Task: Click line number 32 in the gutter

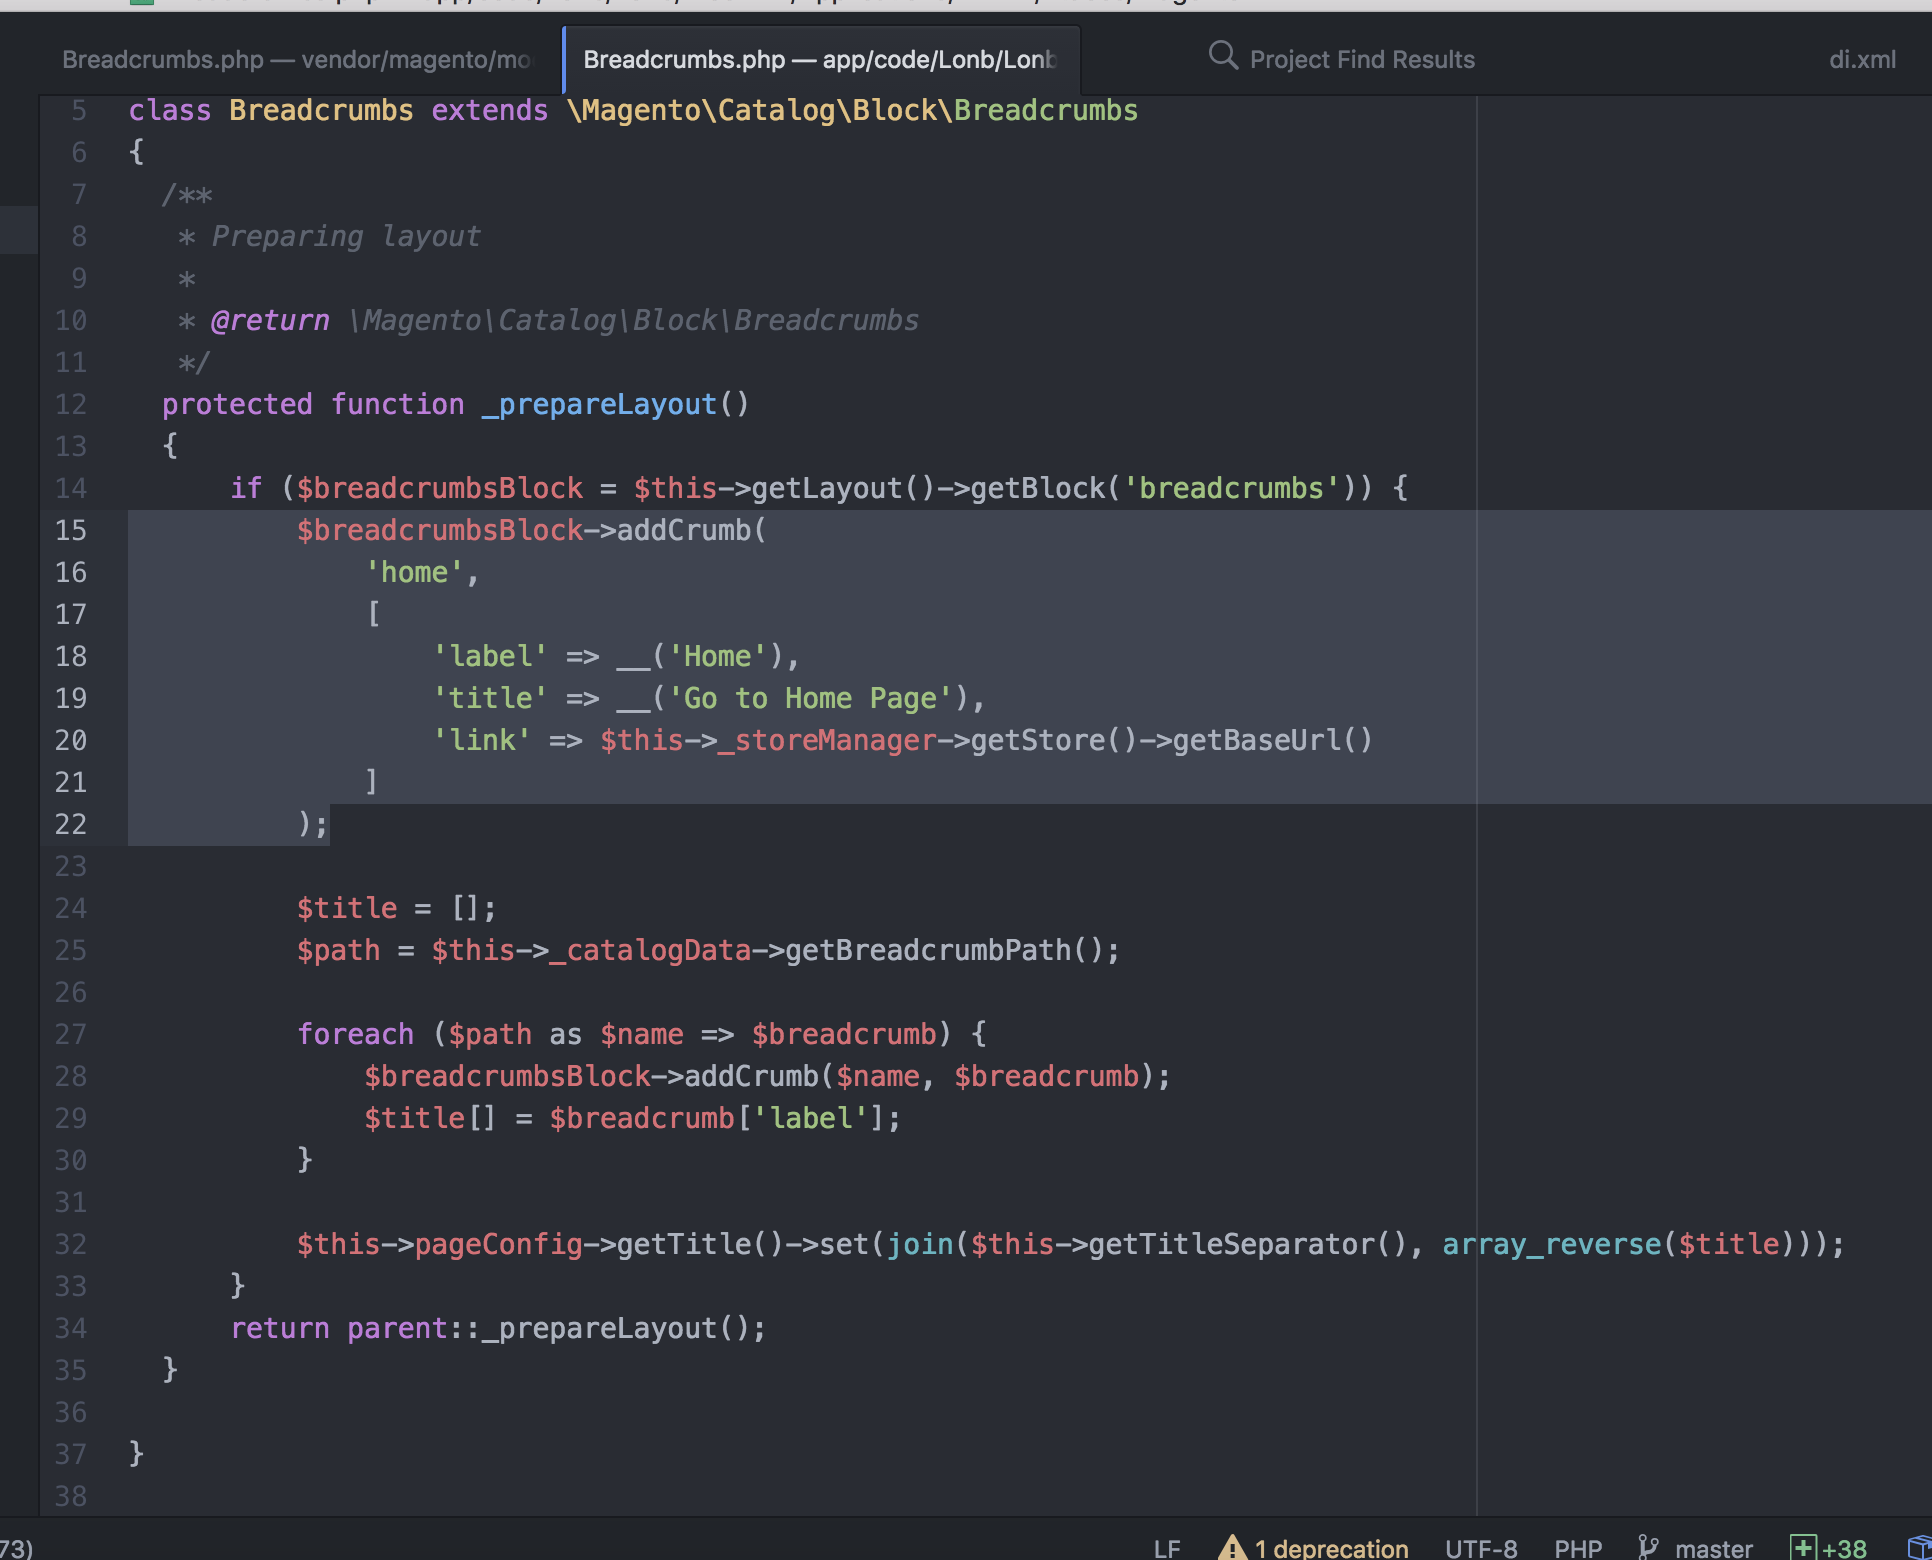Action: pos(70,1244)
